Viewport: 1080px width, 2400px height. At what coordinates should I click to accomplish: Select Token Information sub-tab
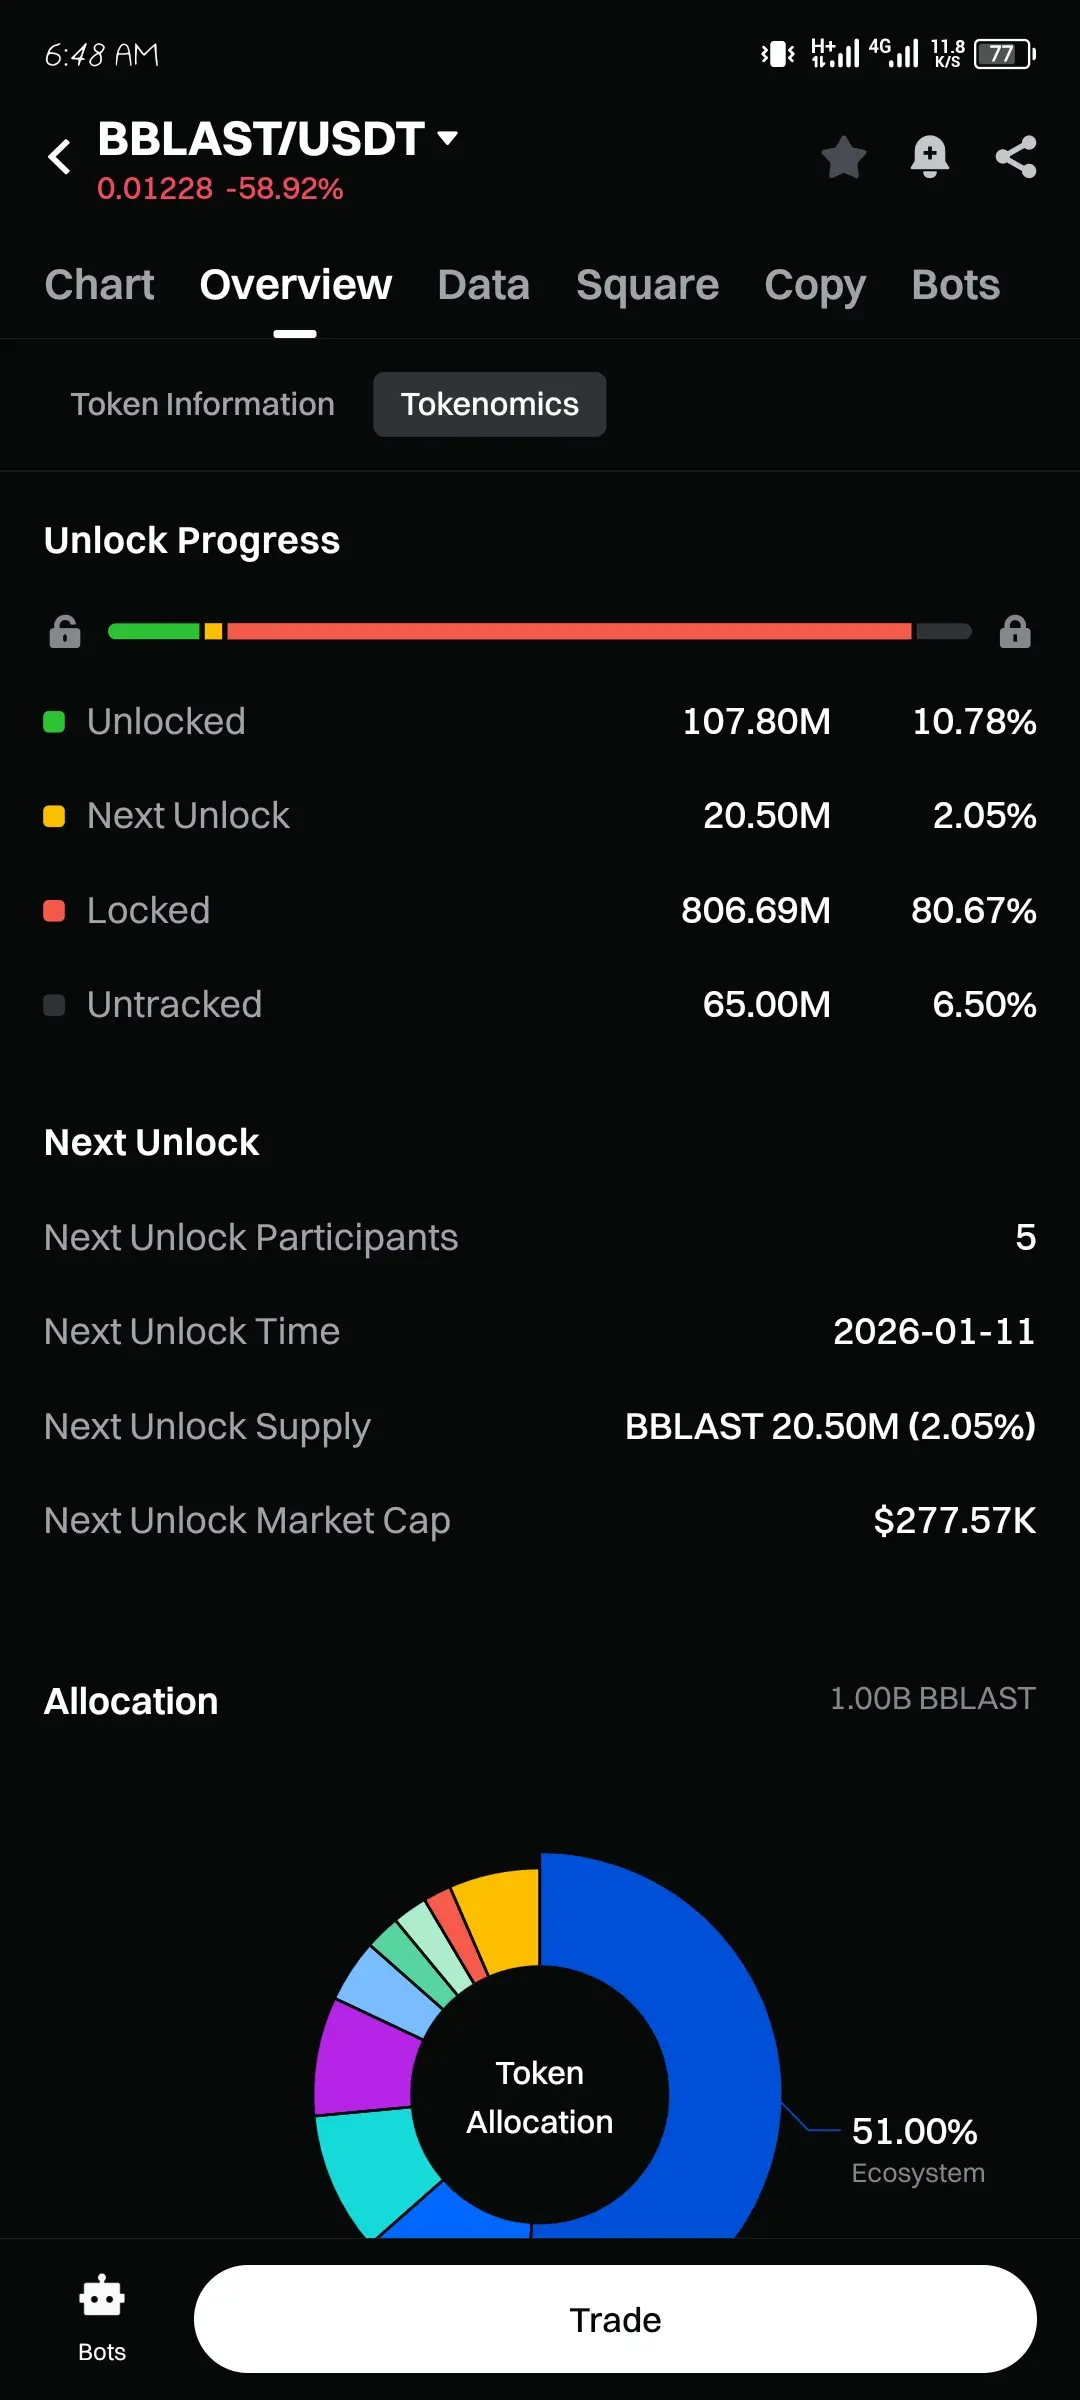(x=202, y=404)
